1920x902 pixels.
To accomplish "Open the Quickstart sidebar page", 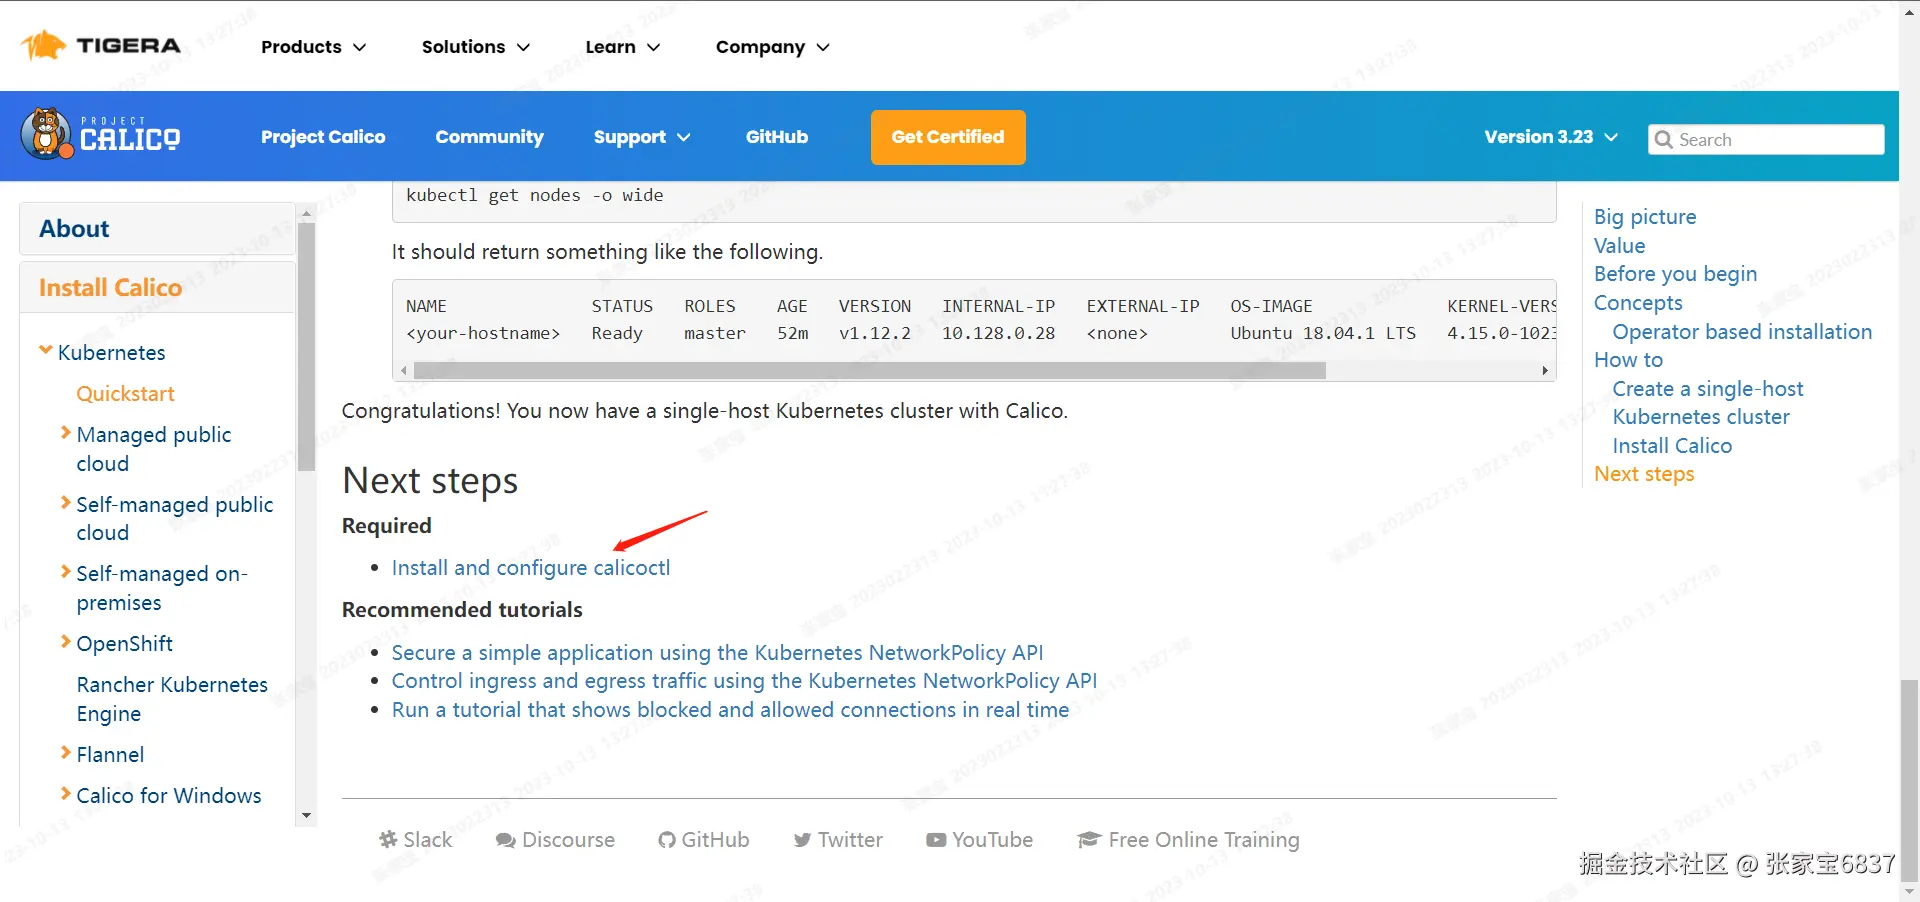I will click(x=126, y=394).
